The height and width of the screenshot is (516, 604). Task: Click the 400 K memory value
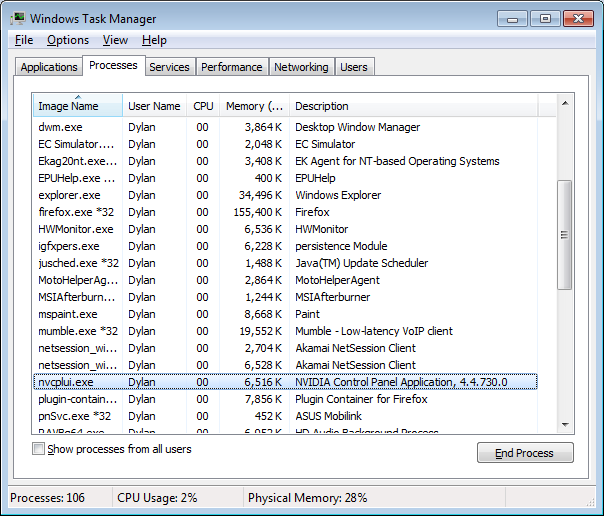click(x=268, y=178)
